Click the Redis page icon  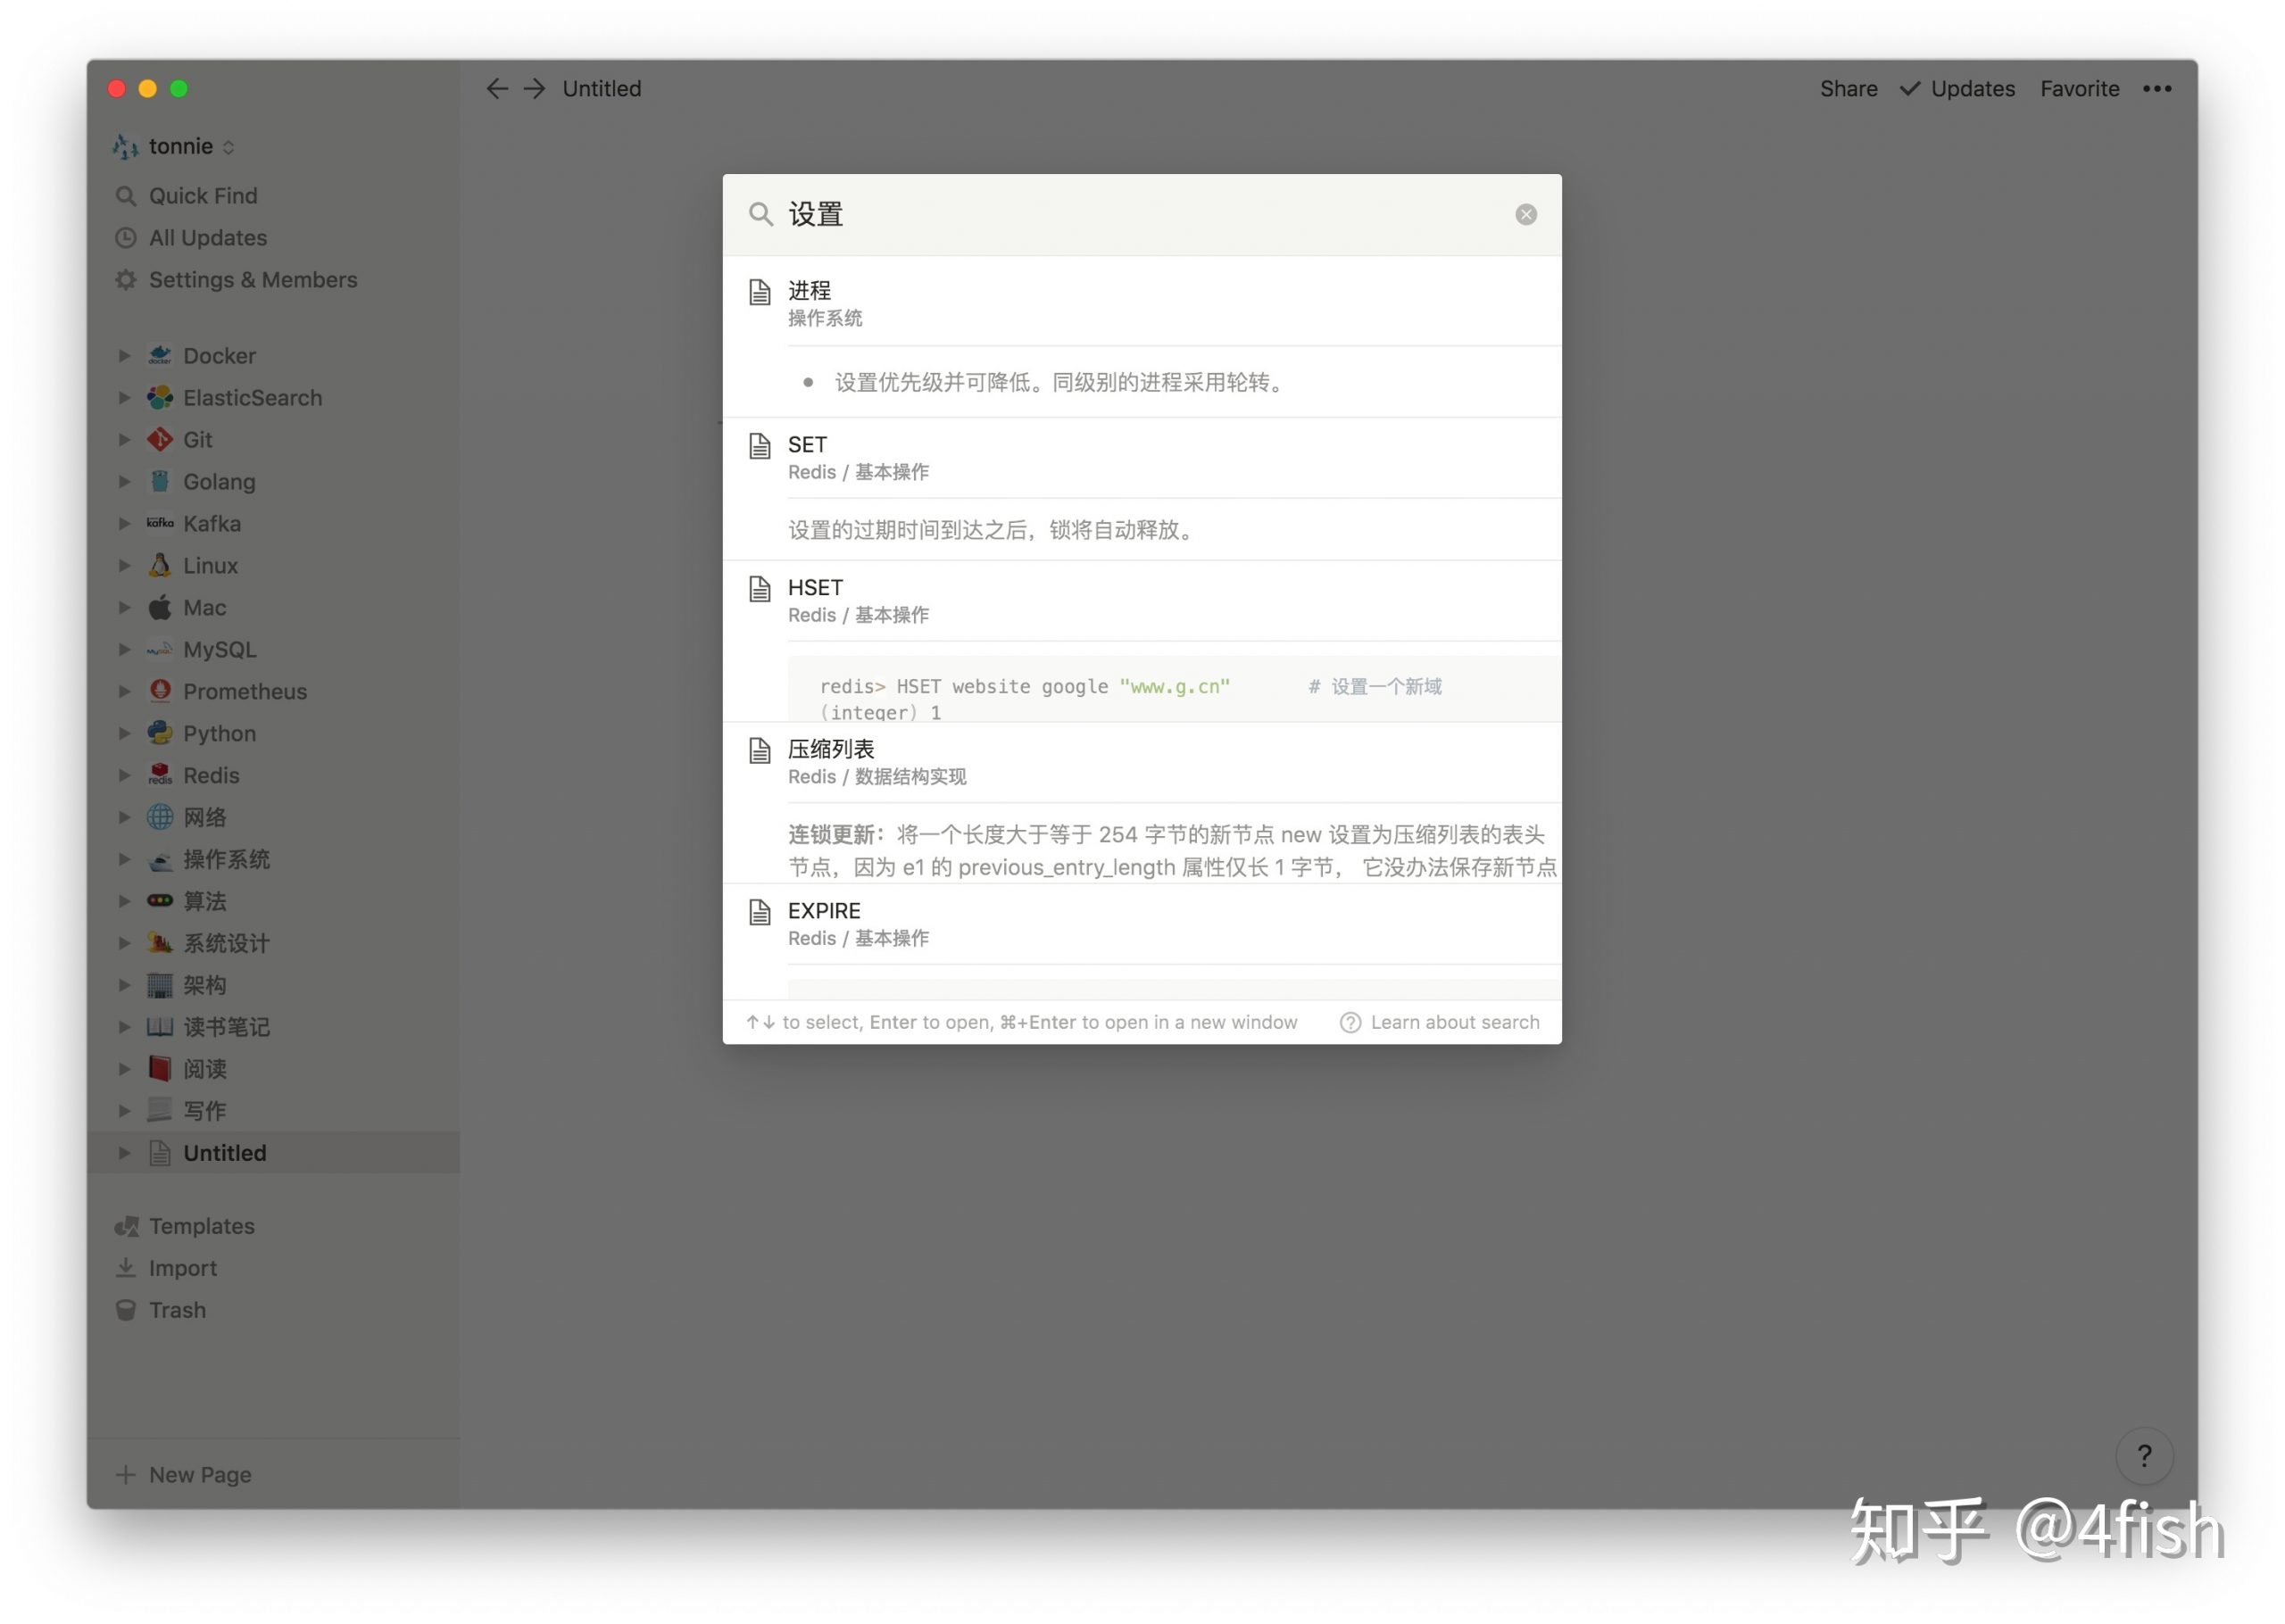pyautogui.click(x=159, y=776)
